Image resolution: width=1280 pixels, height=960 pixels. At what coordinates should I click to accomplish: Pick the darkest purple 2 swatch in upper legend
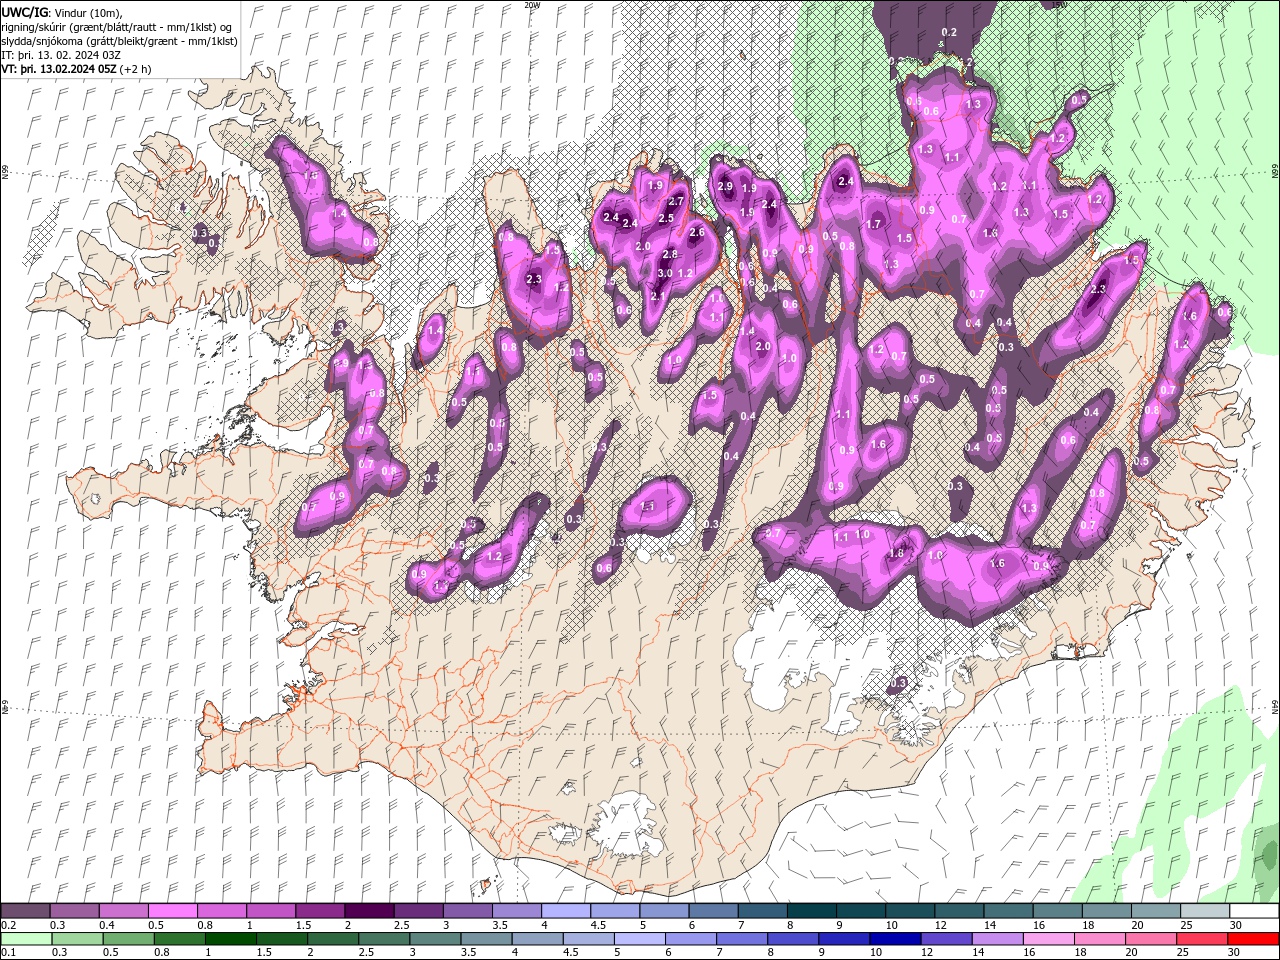coord(368,911)
